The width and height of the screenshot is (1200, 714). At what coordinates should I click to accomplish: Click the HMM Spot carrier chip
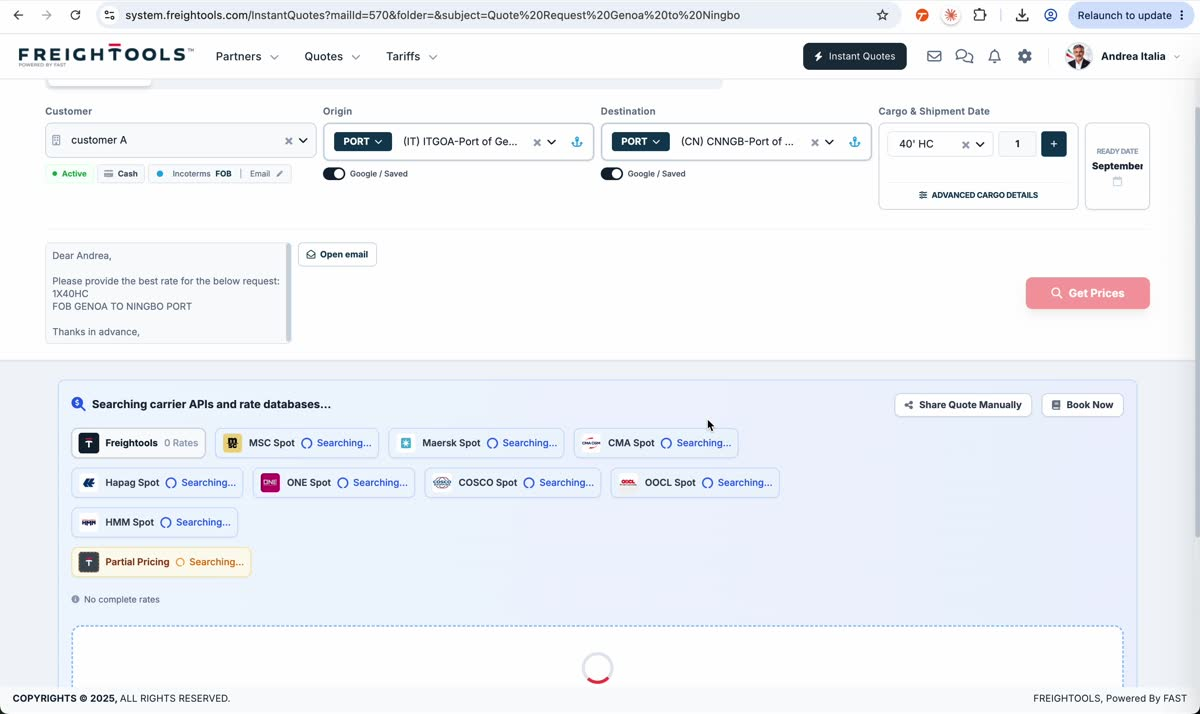[155, 522]
